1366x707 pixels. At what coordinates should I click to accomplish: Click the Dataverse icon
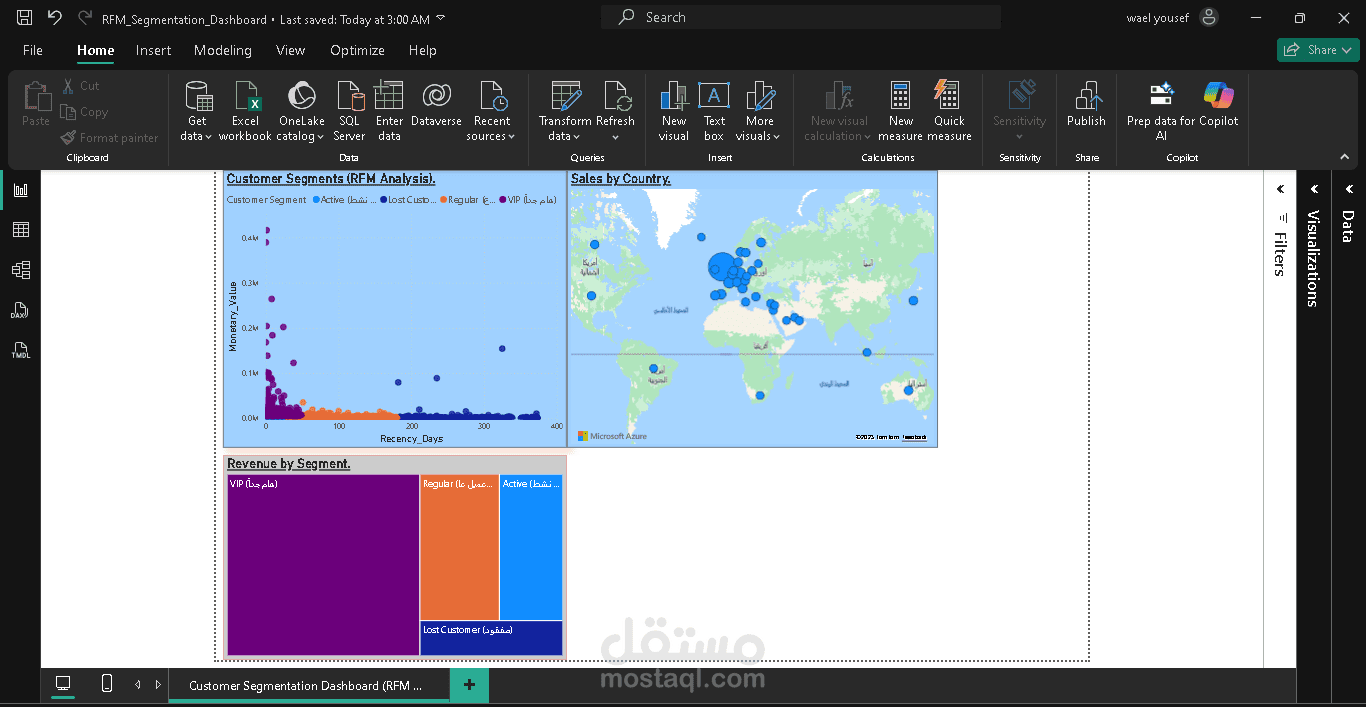436,98
